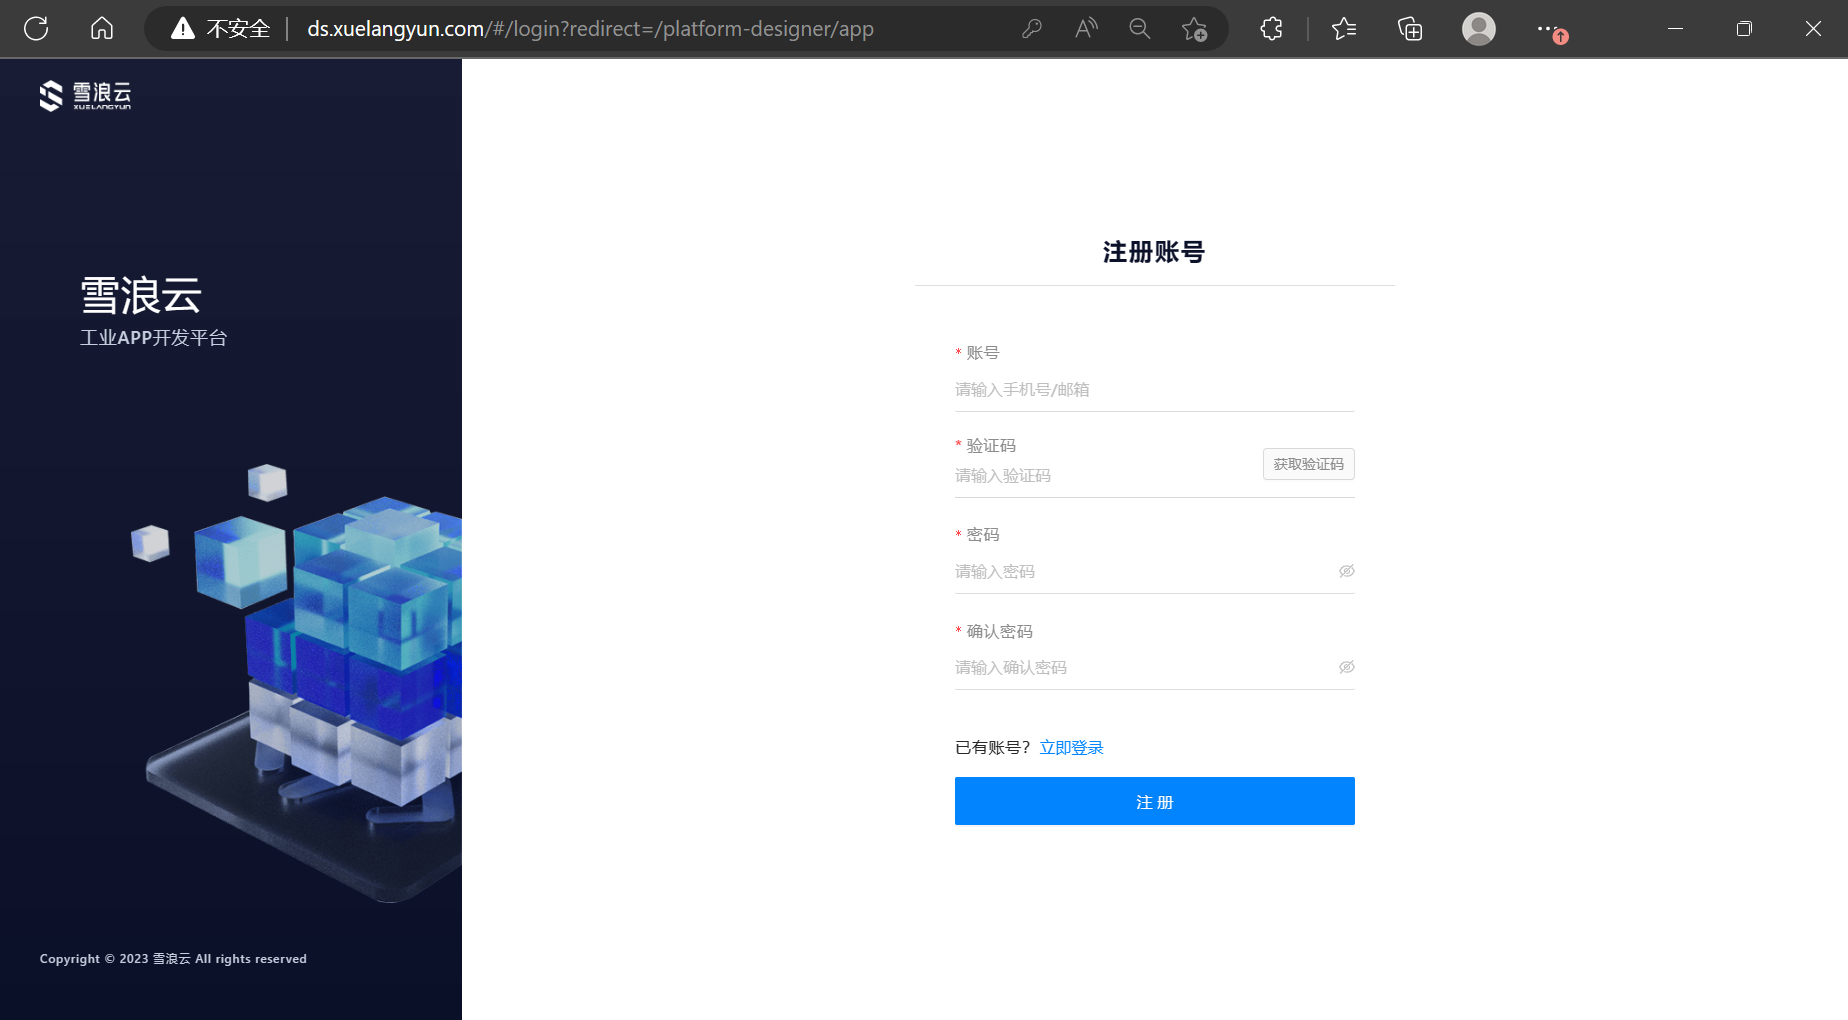1848x1020 pixels.
Task: Activate the Read Aloud icon
Action: coord(1086,29)
